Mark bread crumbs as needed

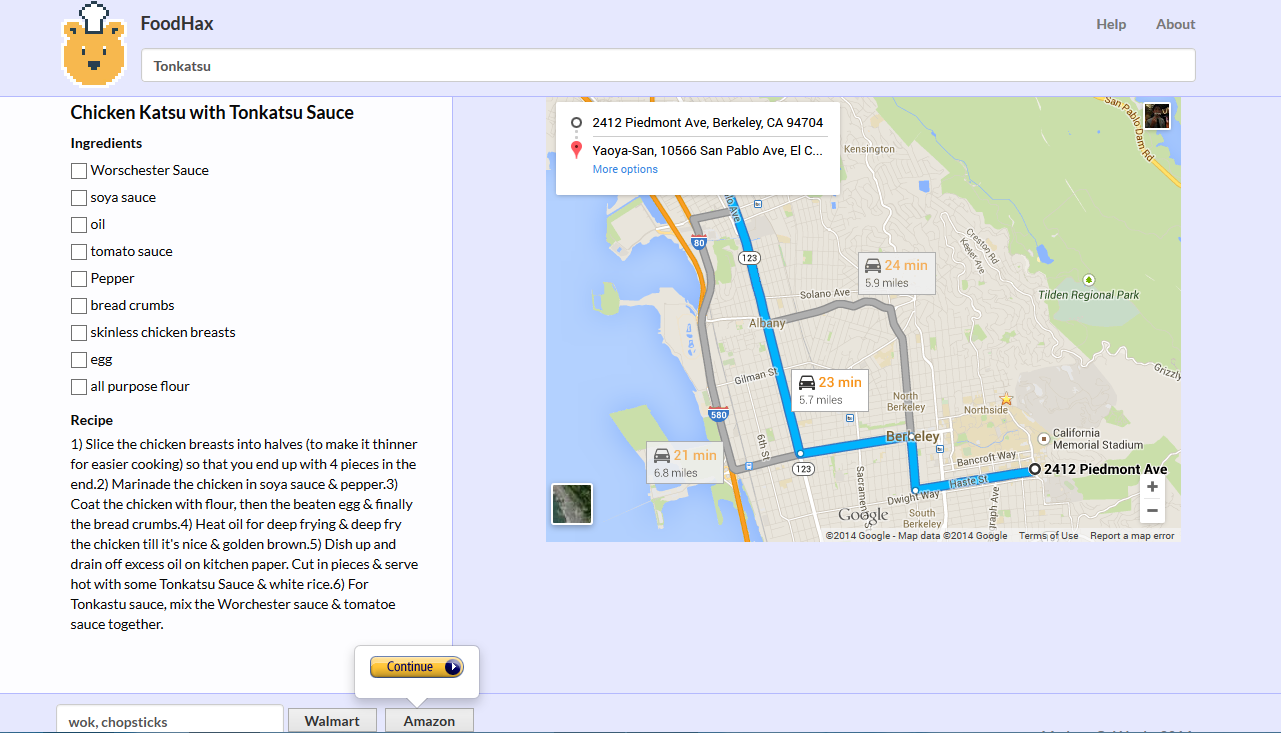pos(79,306)
